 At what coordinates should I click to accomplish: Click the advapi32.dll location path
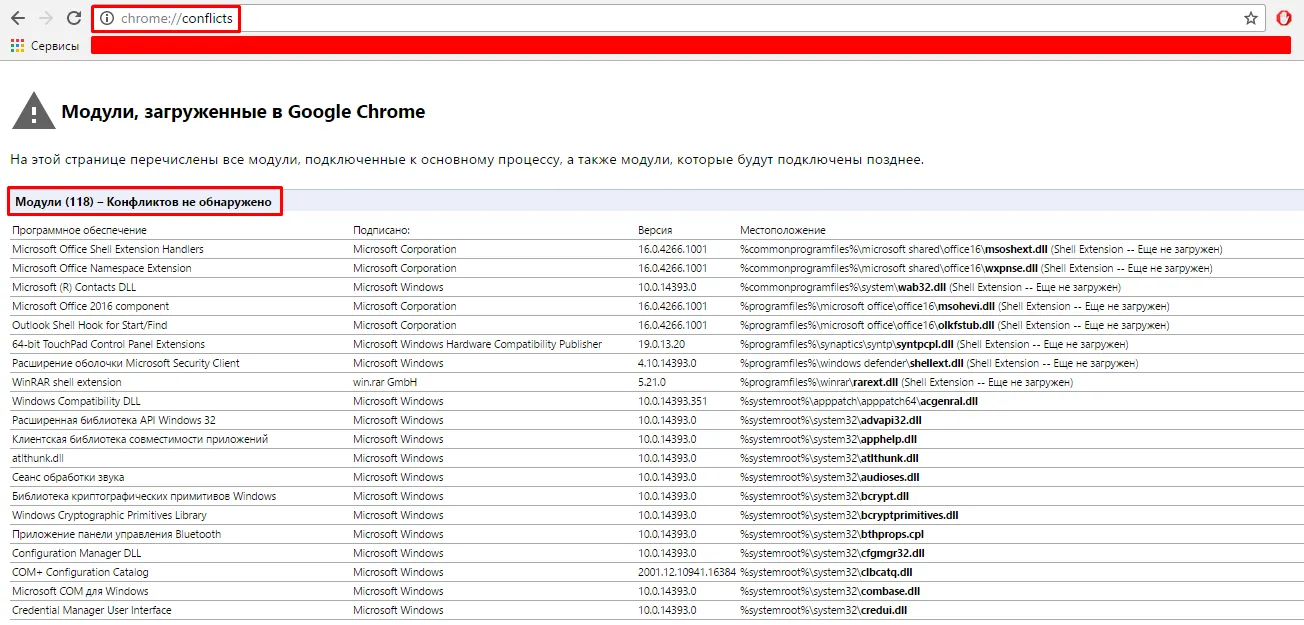pyautogui.click(x=829, y=420)
